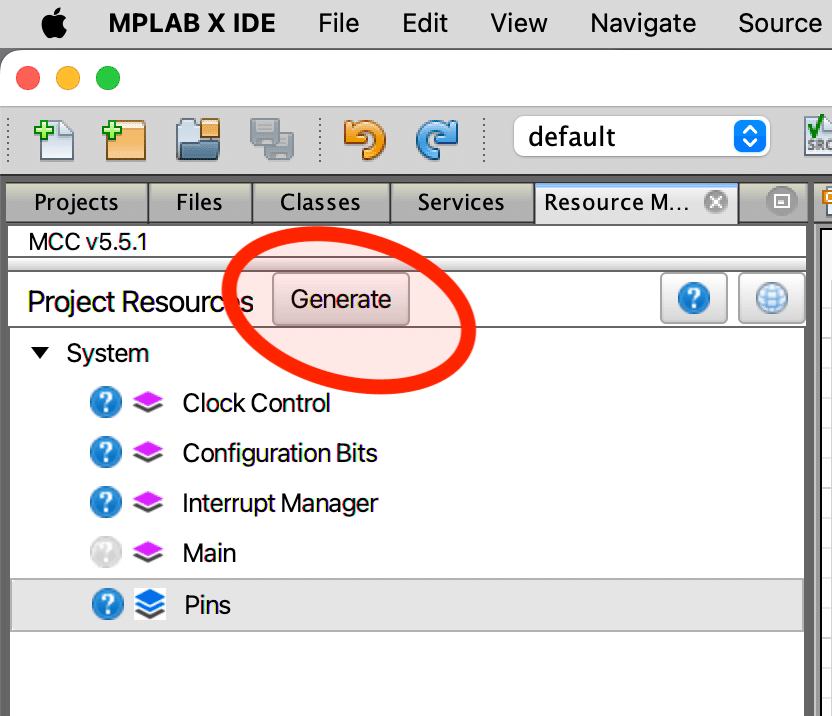Click the New Project toolbar icon
832x716 pixels.
pos(124,140)
